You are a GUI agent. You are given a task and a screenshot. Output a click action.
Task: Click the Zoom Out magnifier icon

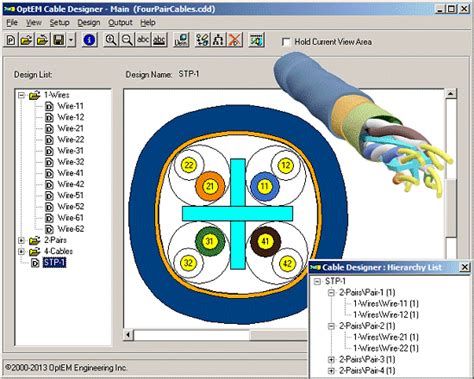click(x=127, y=40)
